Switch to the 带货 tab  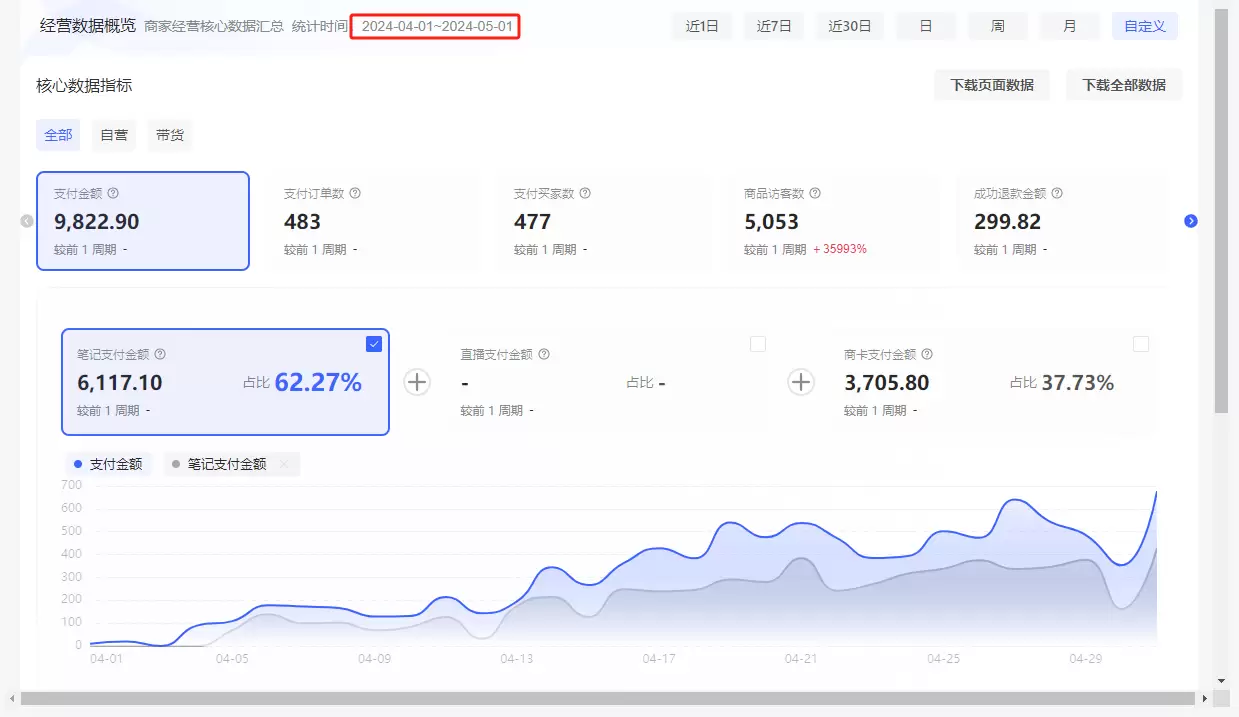click(169, 135)
